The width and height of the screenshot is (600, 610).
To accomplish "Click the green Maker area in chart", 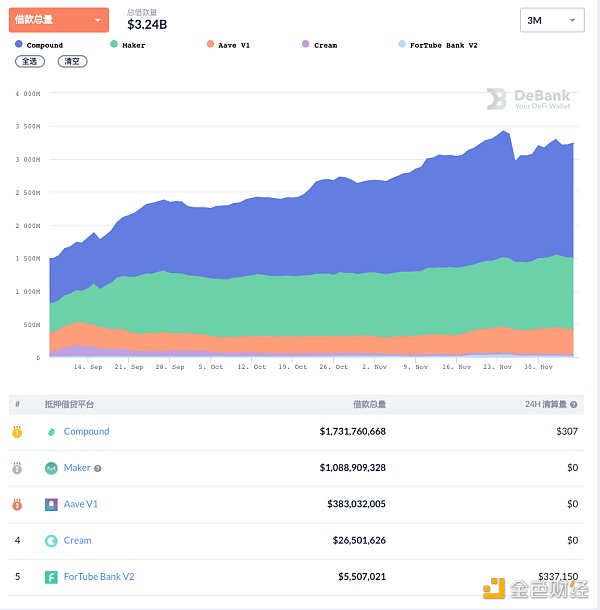I will (x=311, y=303).
